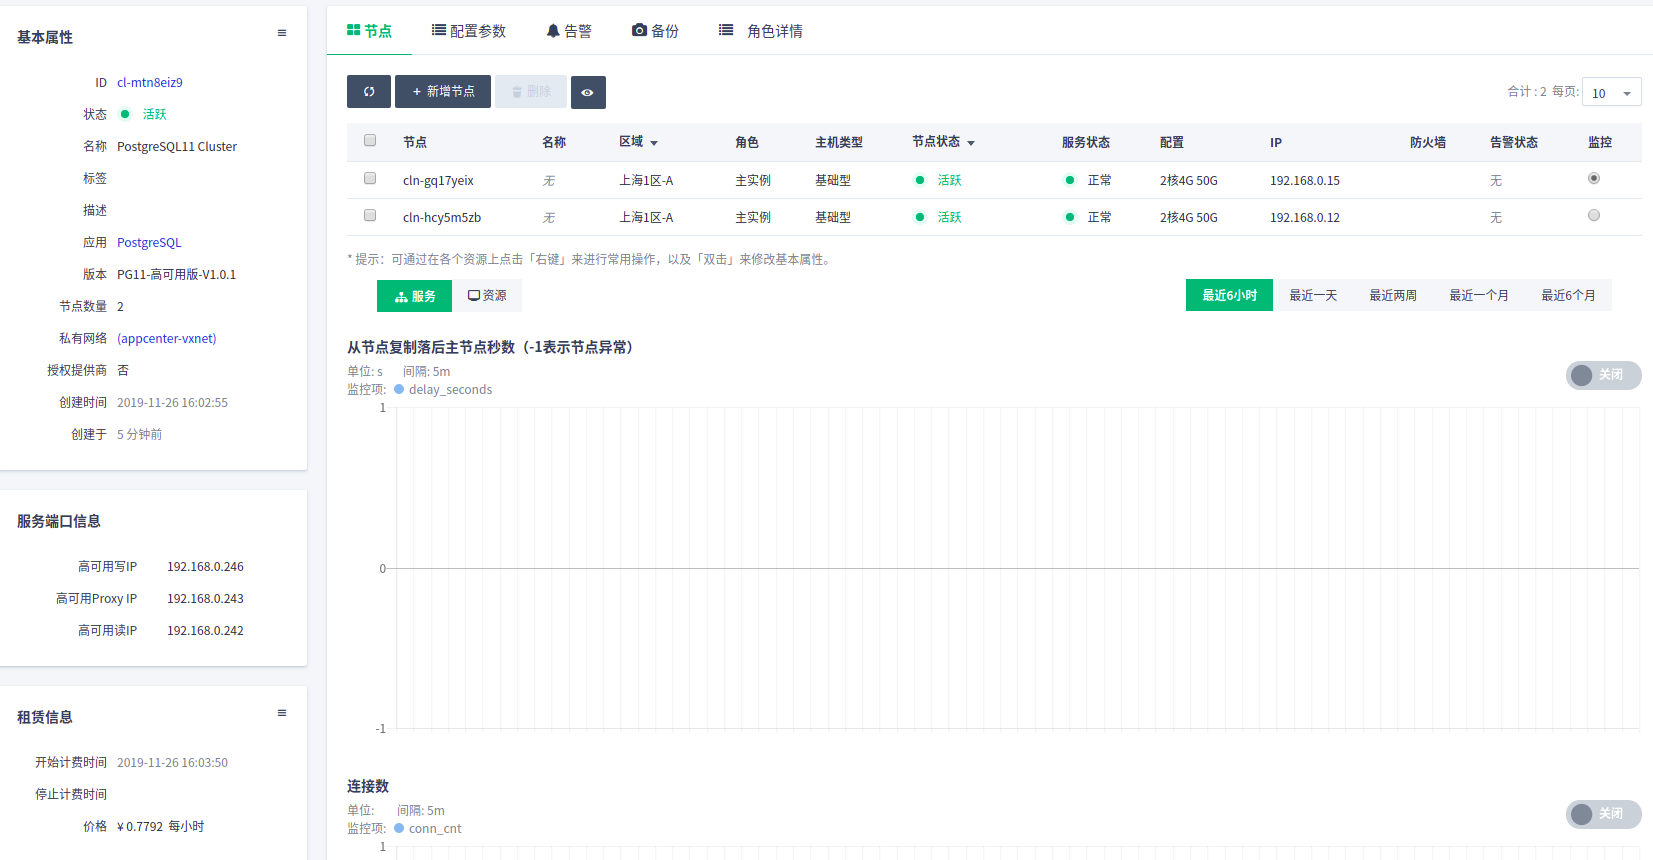Switch to the Nodes tab
This screenshot has height=860, width=1653.
[x=369, y=31]
